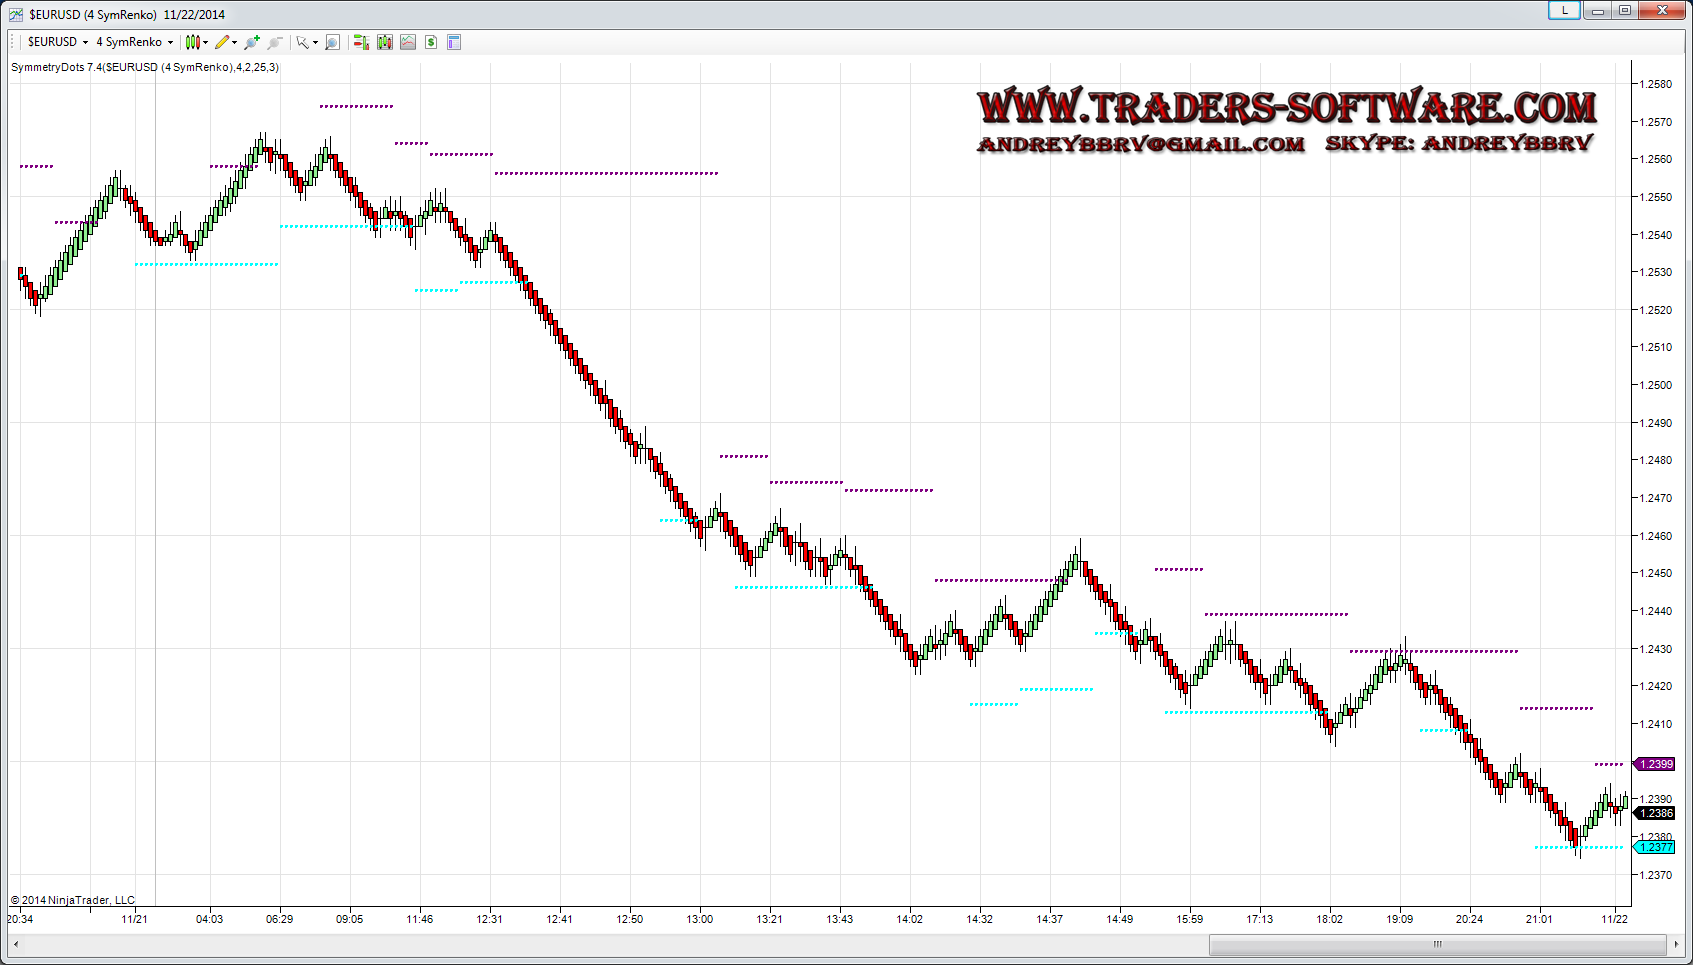
Task: Click the Zoom Out magnifier icon
Action: [275, 42]
